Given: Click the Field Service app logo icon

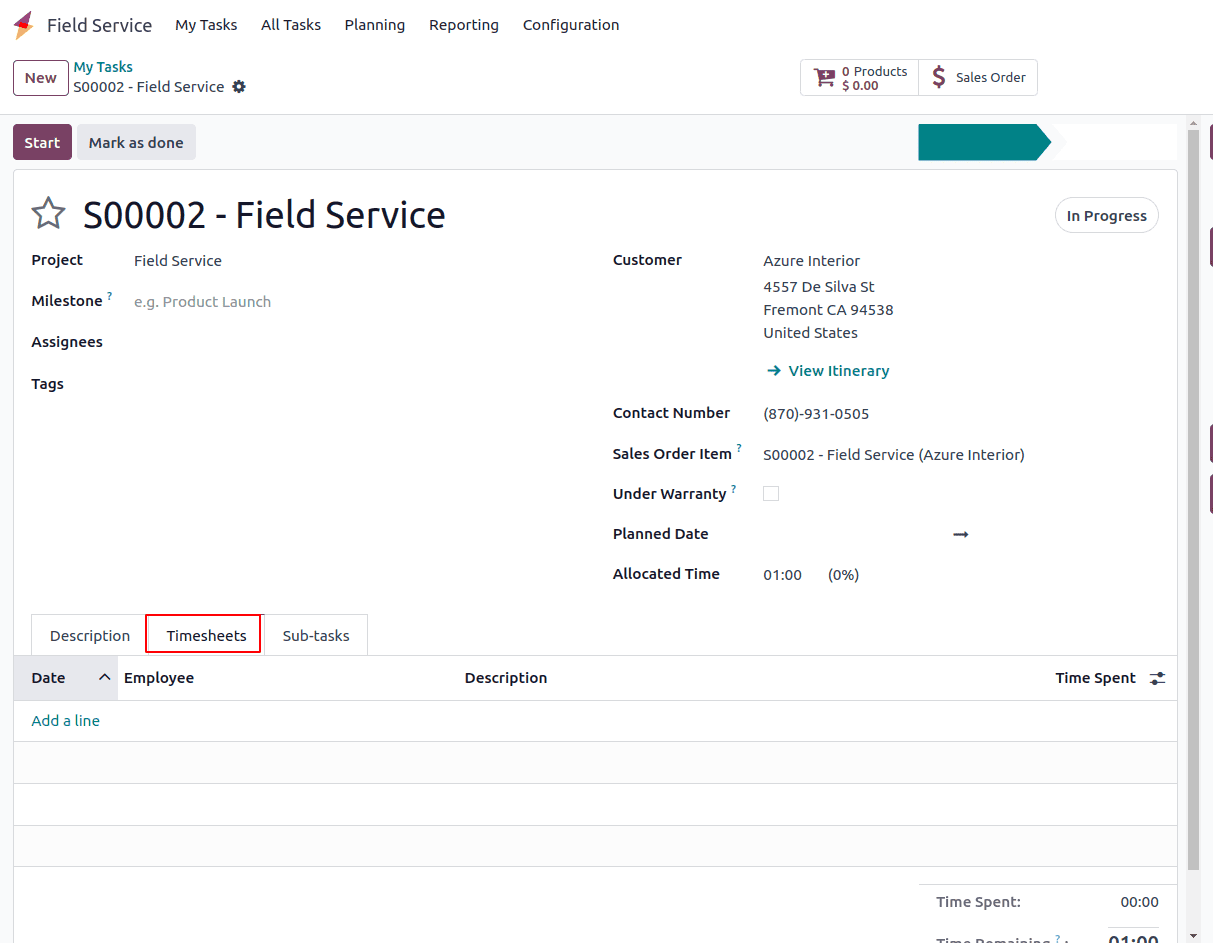Looking at the screenshot, I should click(24, 26).
